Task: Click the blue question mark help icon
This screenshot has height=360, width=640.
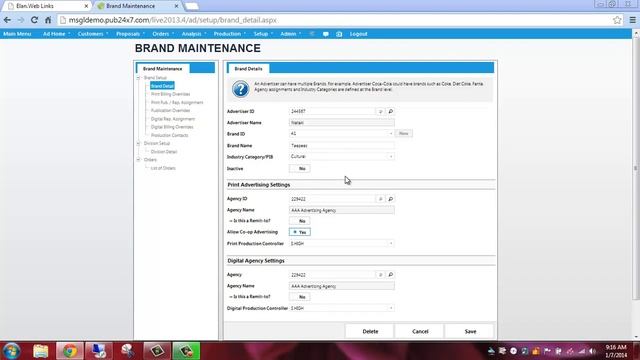Action: click(240, 89)
